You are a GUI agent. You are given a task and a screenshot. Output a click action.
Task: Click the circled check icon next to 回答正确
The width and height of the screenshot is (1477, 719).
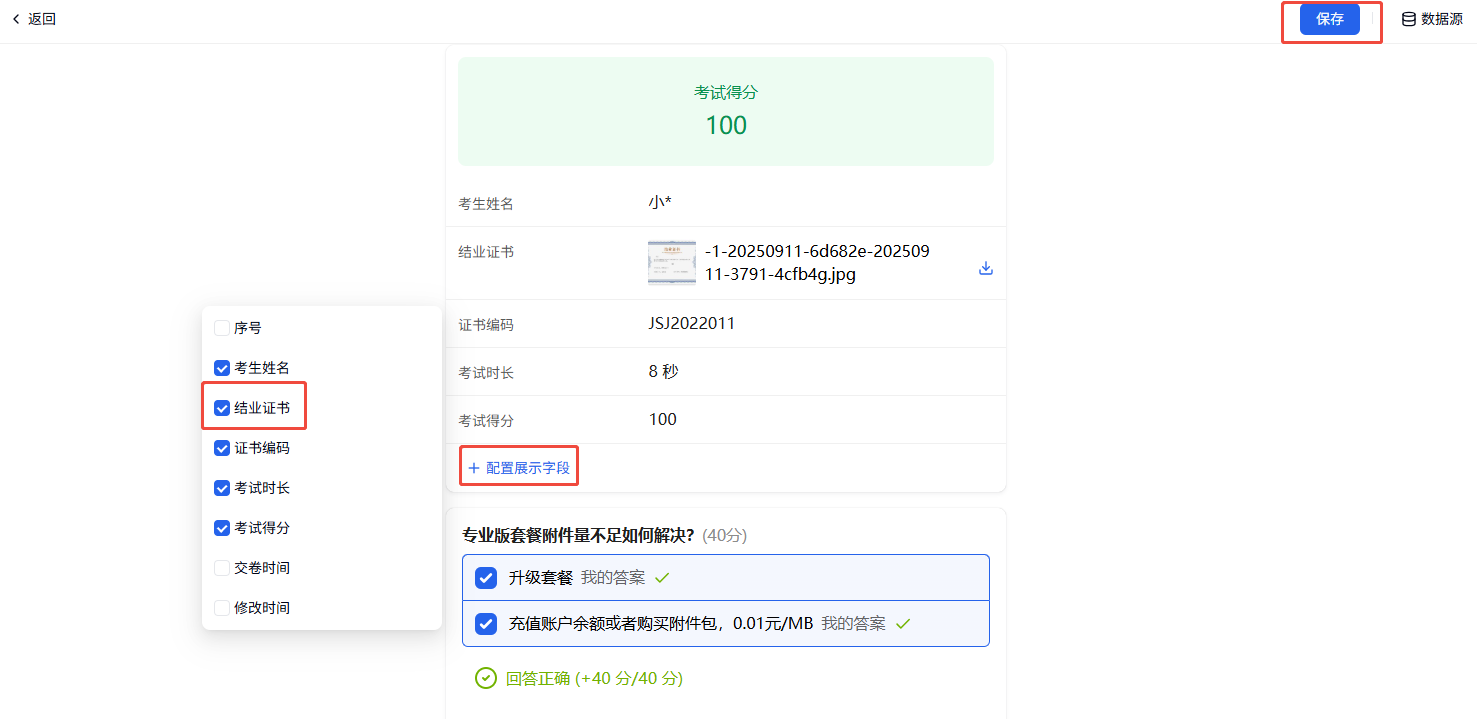pyautogui.click(x=485, y=678)
